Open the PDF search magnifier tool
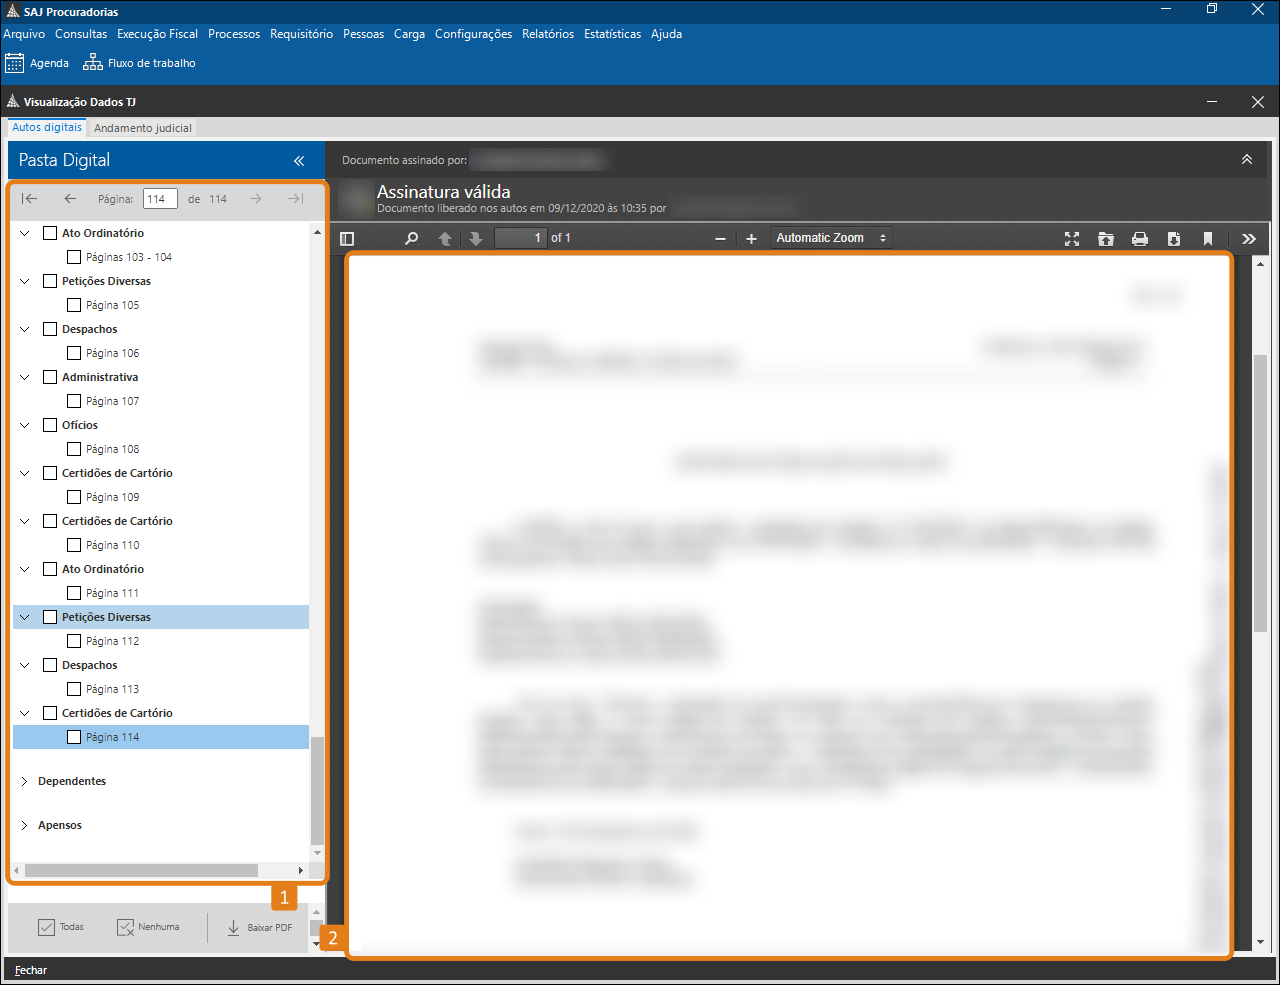 (411, 239)
